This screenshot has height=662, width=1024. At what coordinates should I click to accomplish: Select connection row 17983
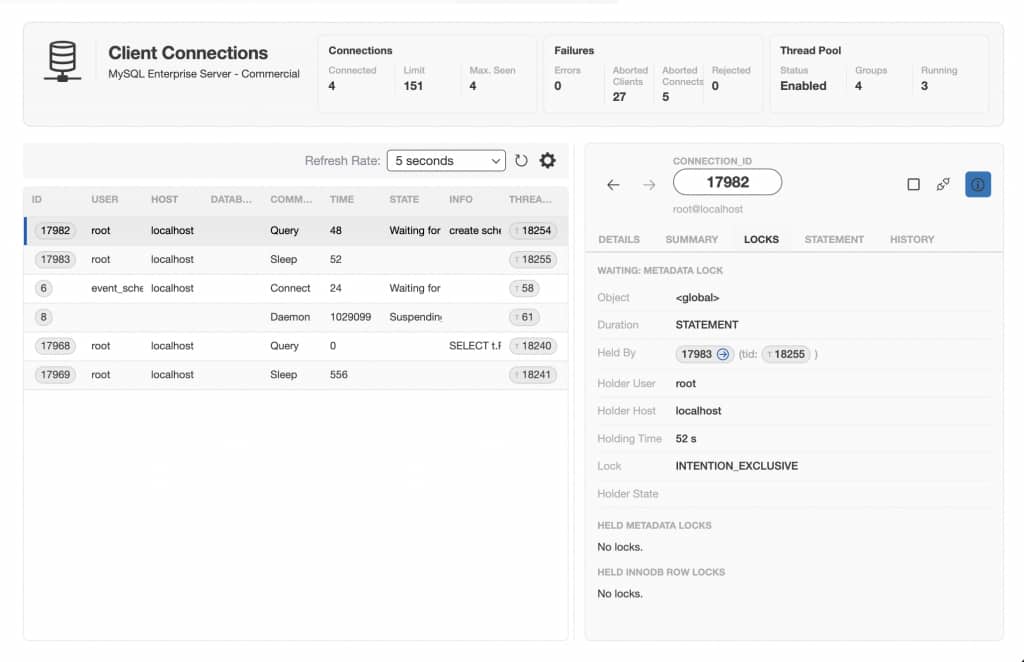point(296,260)
